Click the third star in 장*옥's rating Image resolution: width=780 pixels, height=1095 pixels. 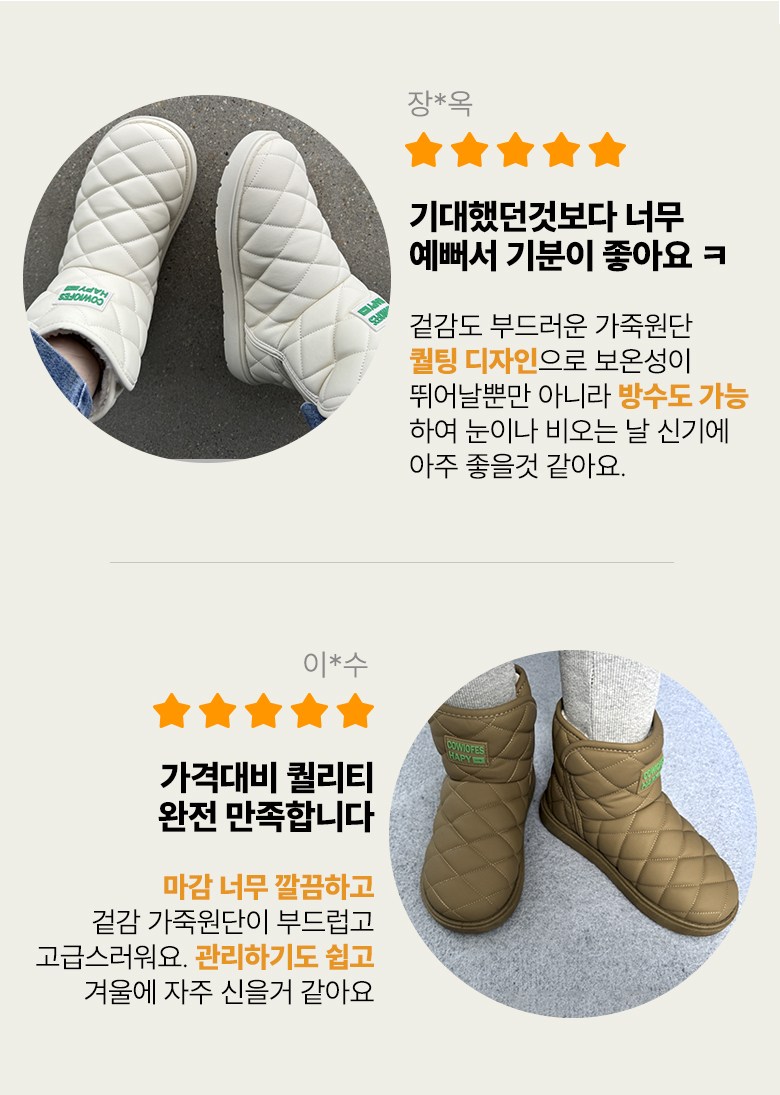(515, 150)
